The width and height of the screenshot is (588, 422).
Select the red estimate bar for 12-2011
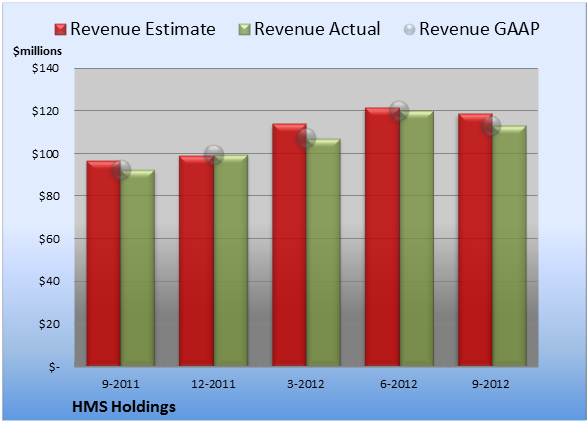[x=196, y=261]
